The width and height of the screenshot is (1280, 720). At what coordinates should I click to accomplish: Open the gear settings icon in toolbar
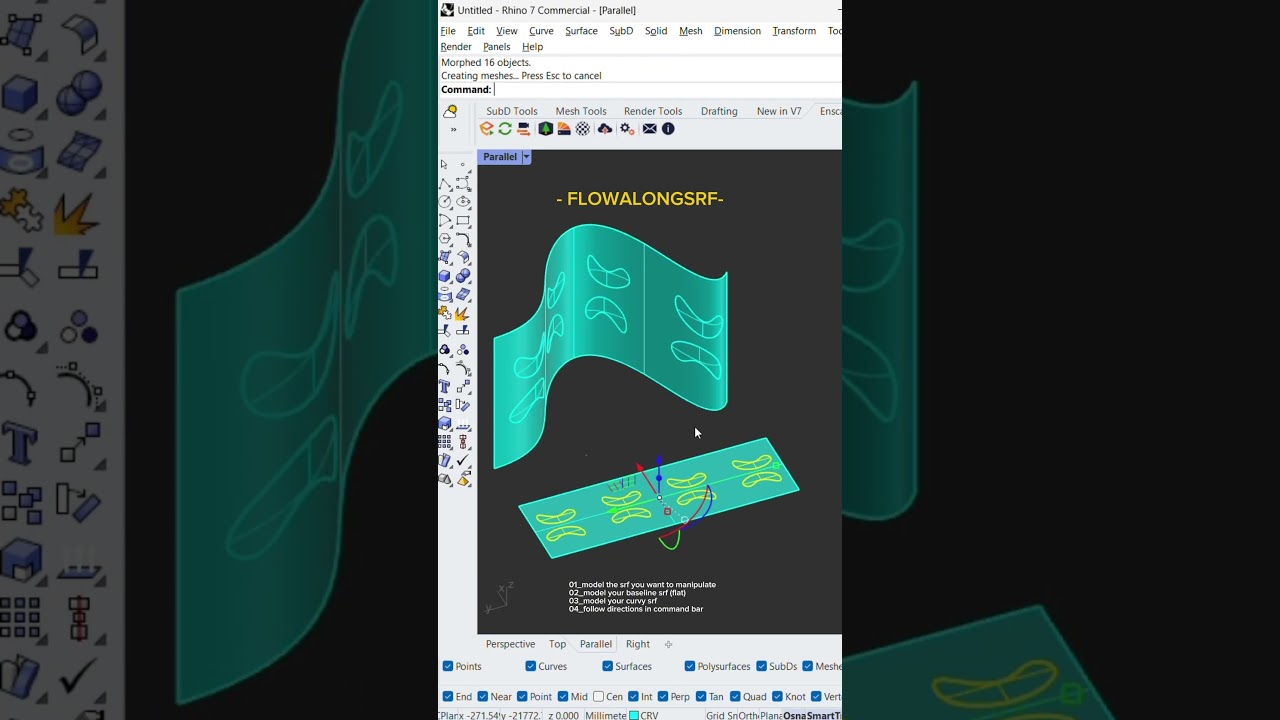pyautogui.click(x=627, y=129)
